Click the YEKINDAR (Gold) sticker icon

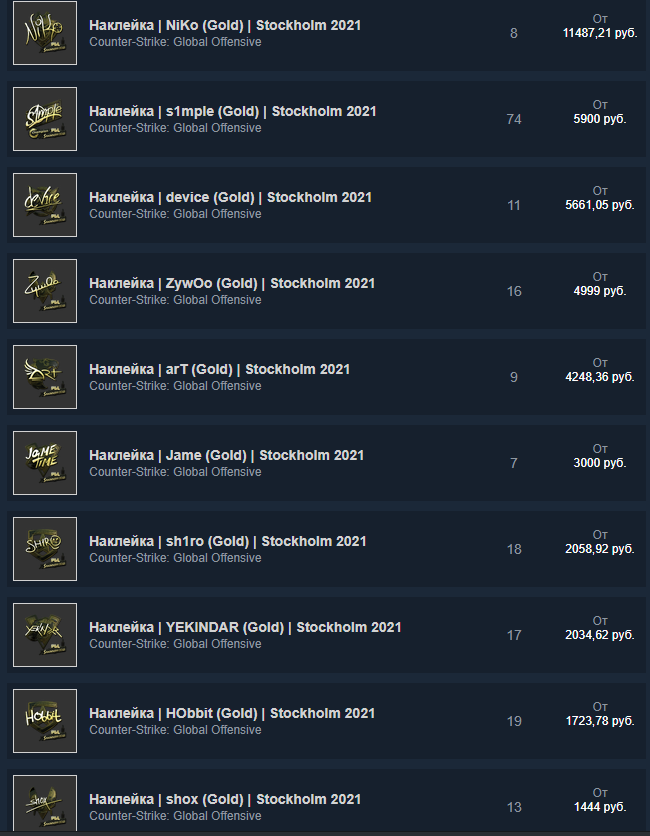point(45,635)
